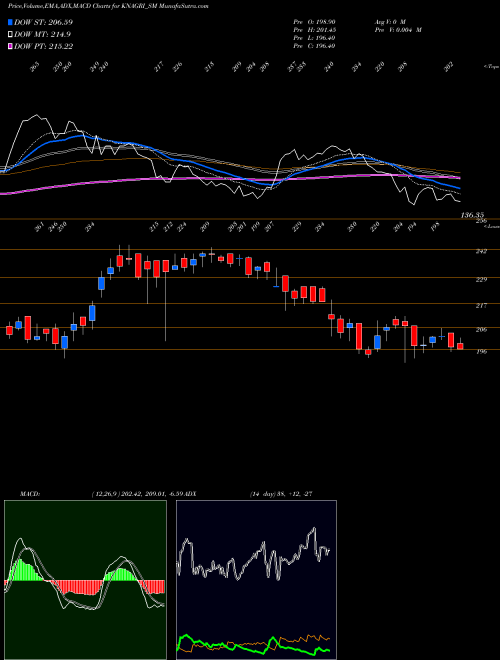Screen dimensions: 500x660
Task: Click the 256 price axis label
Action: 481,221
